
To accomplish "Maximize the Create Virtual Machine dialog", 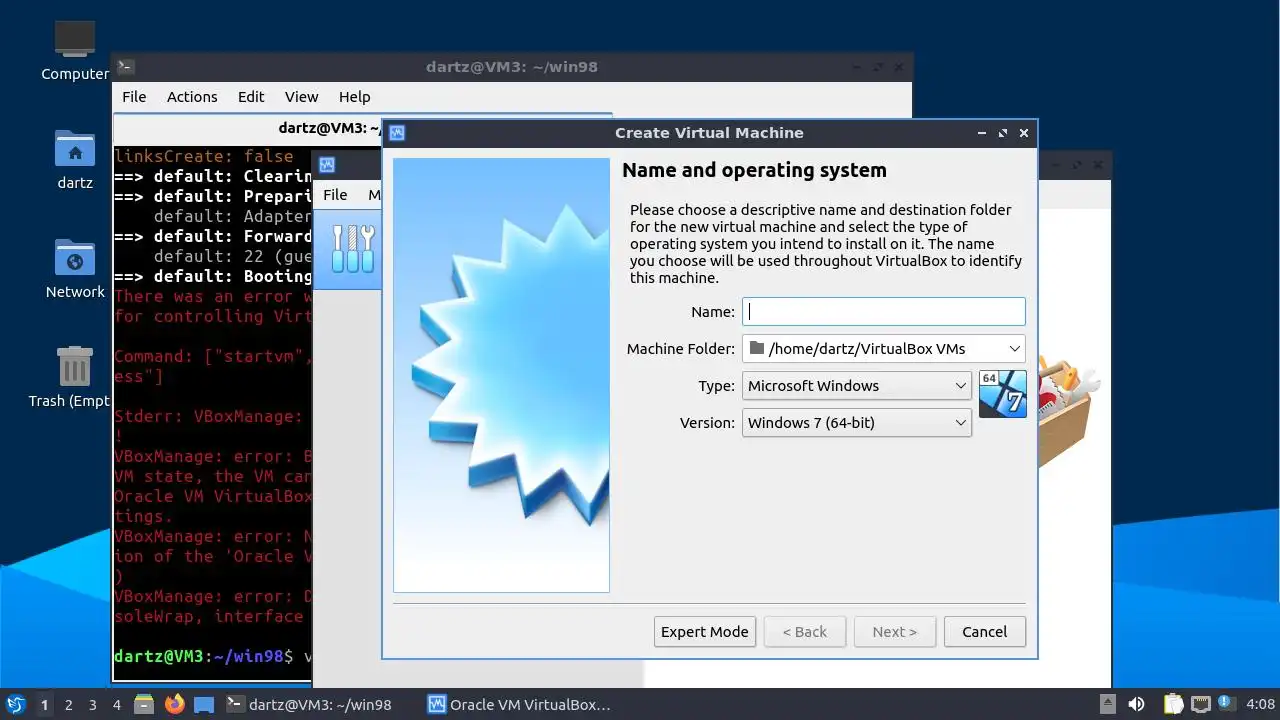I will coord(1003,133).
